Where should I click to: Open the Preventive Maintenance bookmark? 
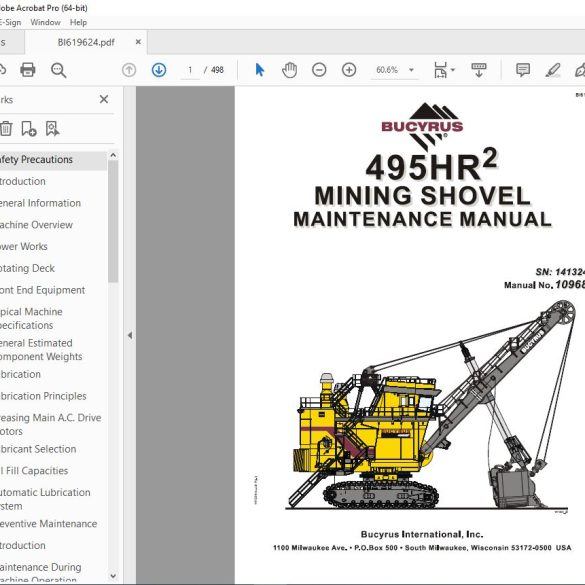tap(49, 523)
